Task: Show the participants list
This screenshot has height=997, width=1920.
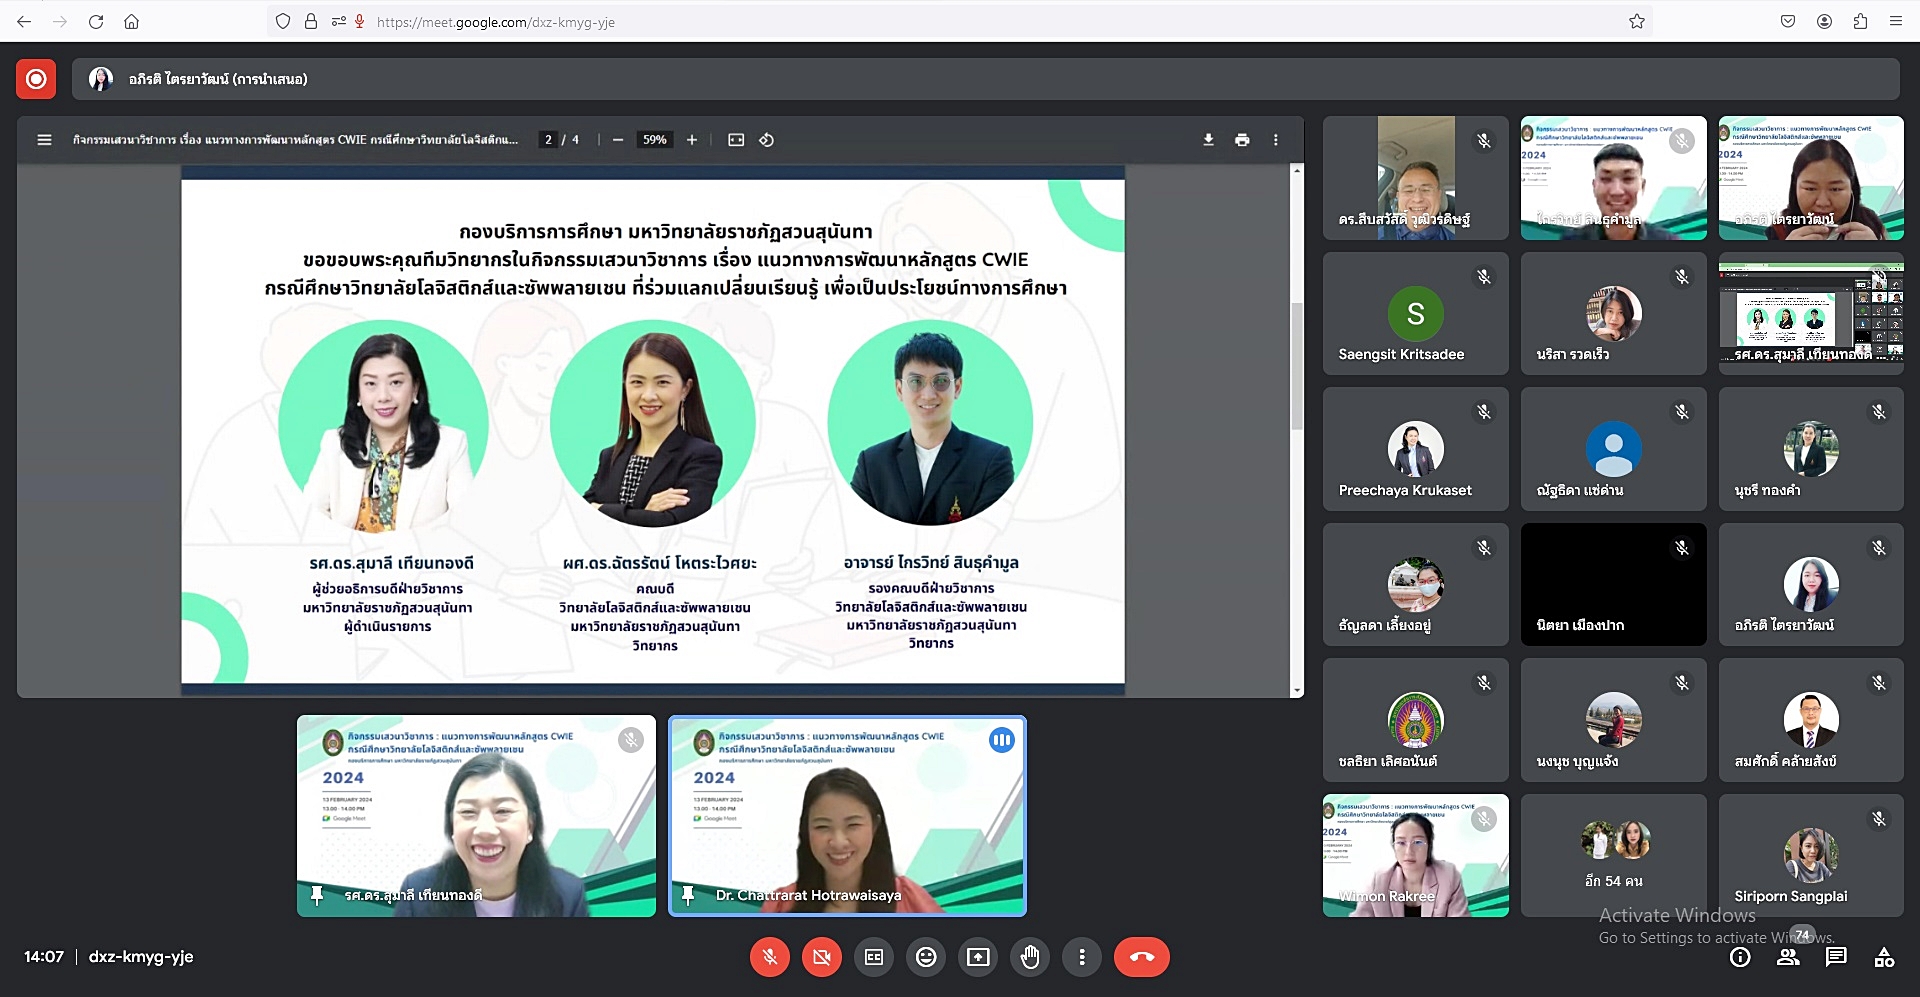Action: pyautogui.click(x=1788, y=957)
